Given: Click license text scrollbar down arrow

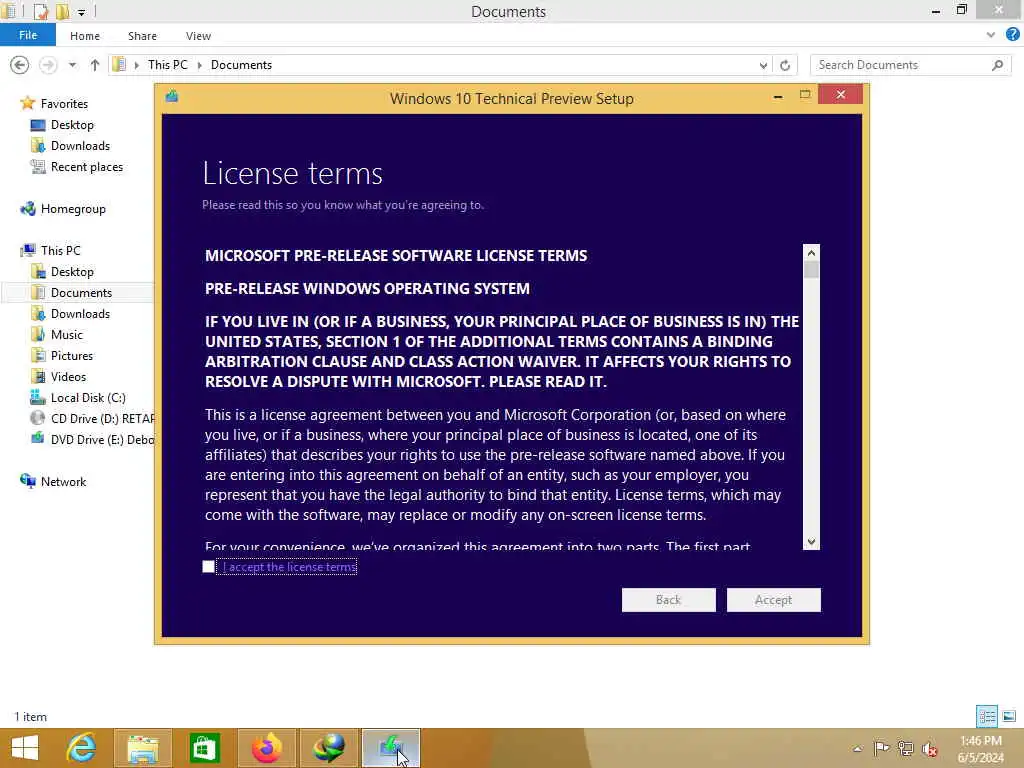Looking at the screenshot, I should click(x=811, y=541).
